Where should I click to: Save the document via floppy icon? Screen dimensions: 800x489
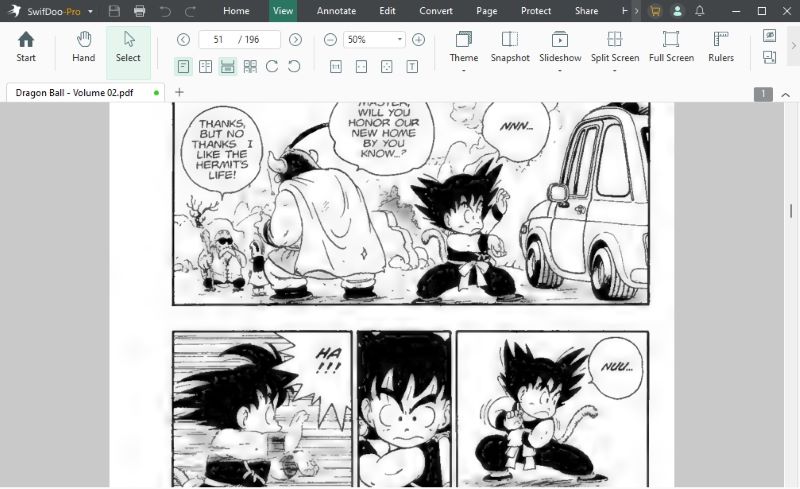click(x=114, y=11)
